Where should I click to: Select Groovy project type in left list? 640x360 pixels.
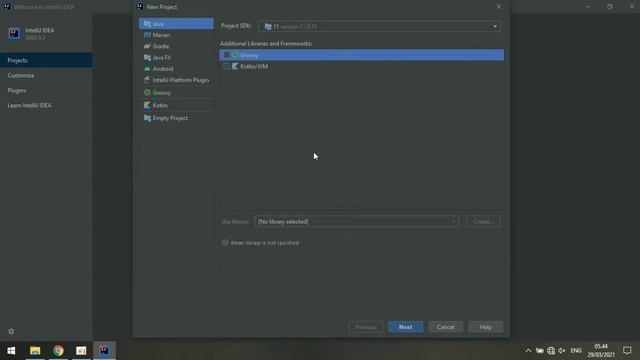[x=176, y=93]
